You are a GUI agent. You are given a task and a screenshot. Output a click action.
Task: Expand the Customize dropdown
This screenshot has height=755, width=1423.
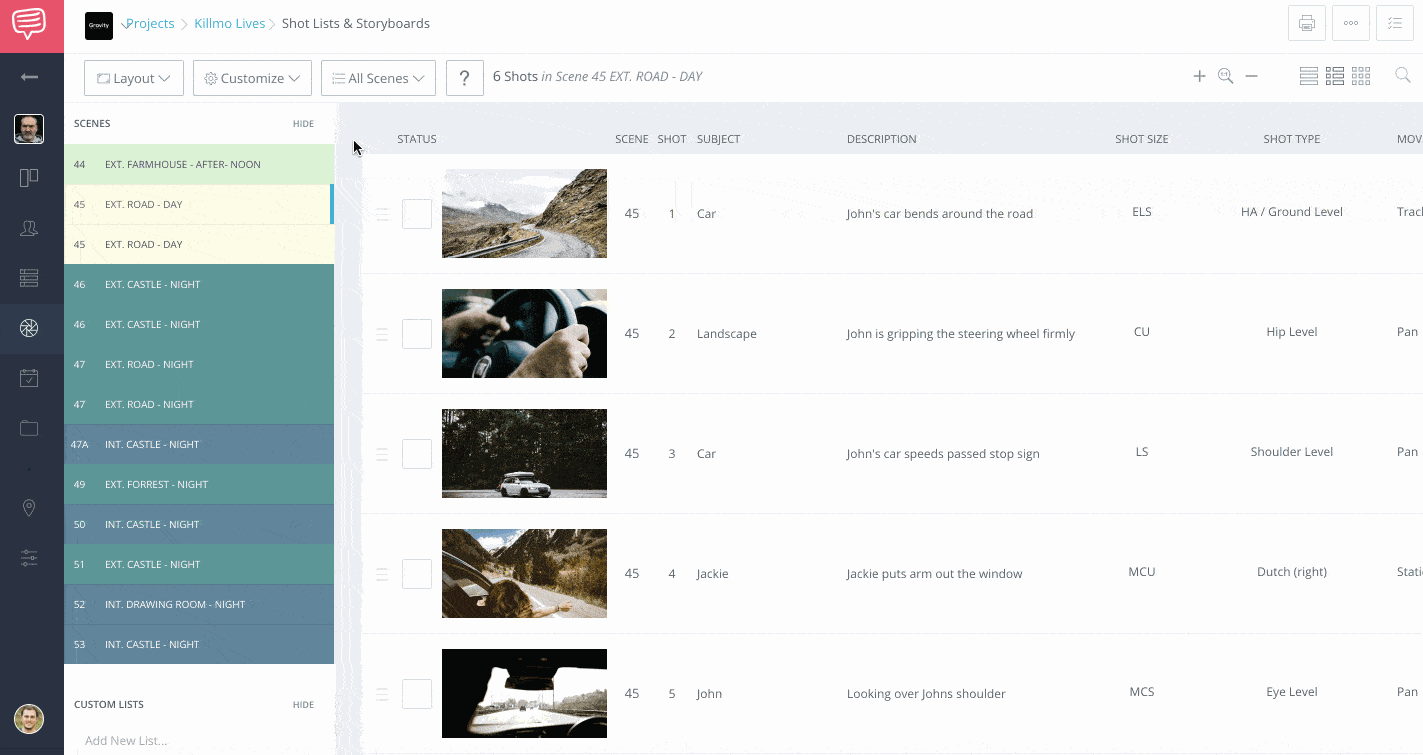252,77
